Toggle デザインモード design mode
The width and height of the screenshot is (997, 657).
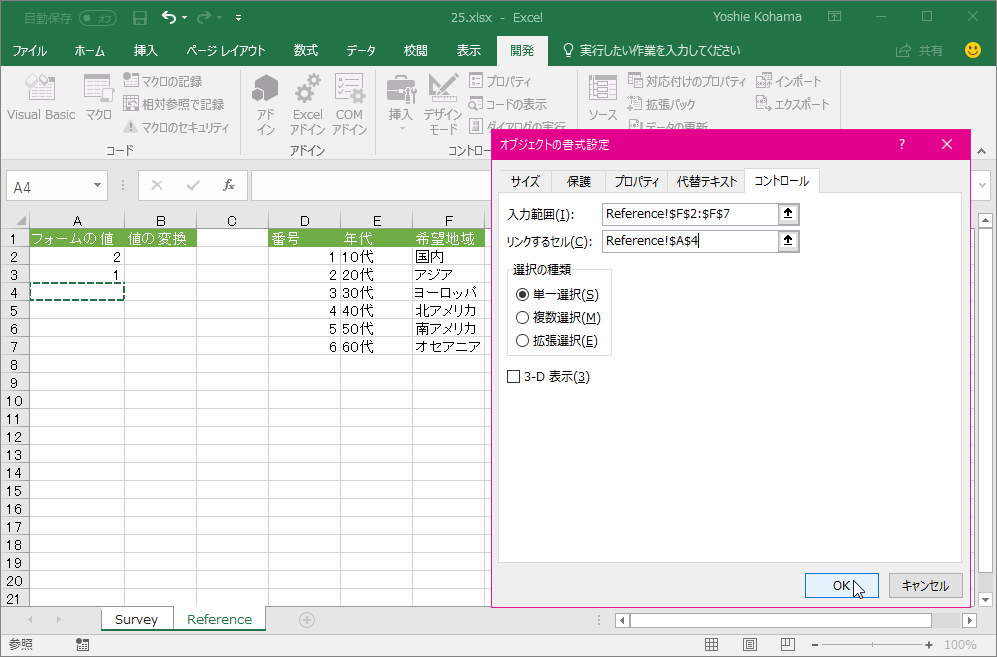tap(443, 105)
